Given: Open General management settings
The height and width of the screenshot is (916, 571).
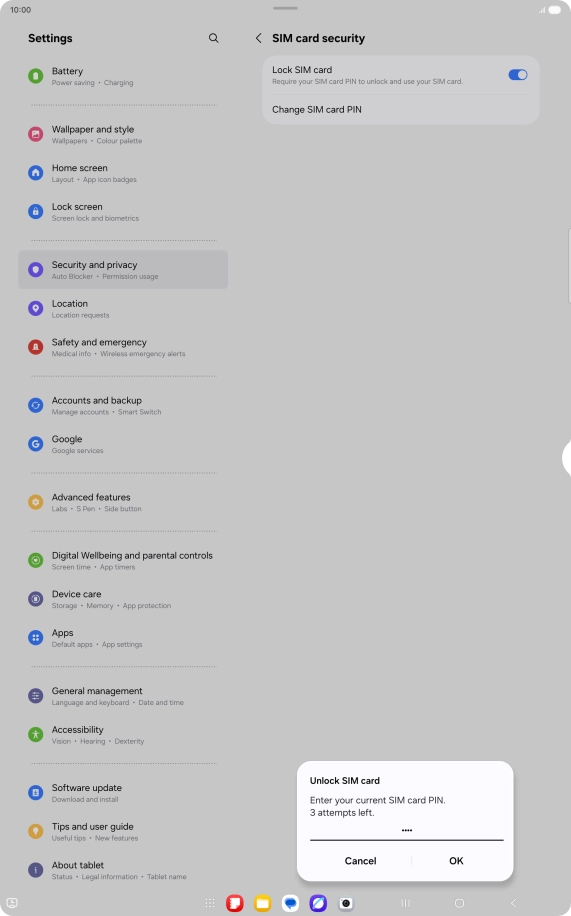Looking at the screenshot, I should (x=123, y=696).
